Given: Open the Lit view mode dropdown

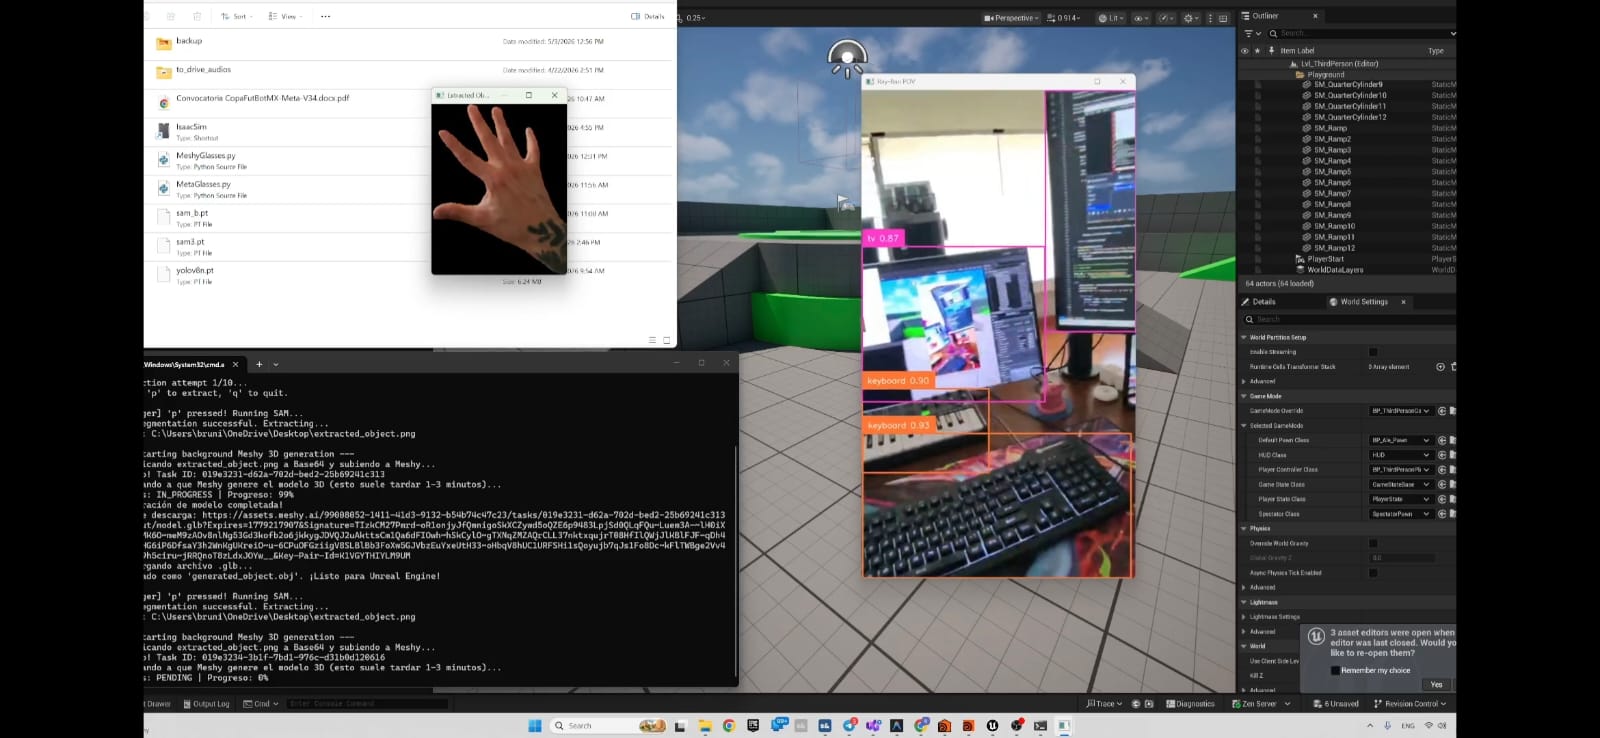Looking at the screenshot, I should [1110, 18].
